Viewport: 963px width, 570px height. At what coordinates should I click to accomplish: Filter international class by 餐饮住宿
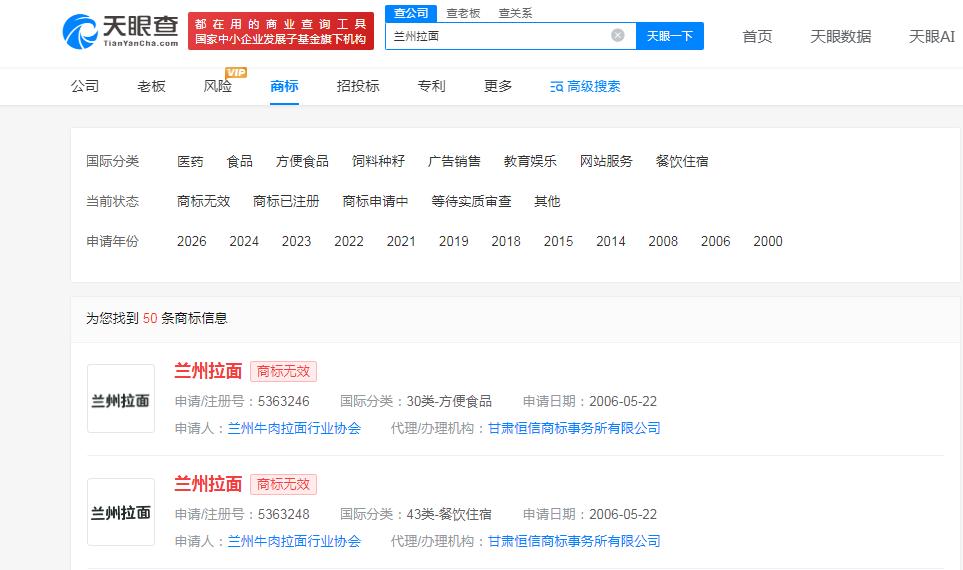pos(682,162)
